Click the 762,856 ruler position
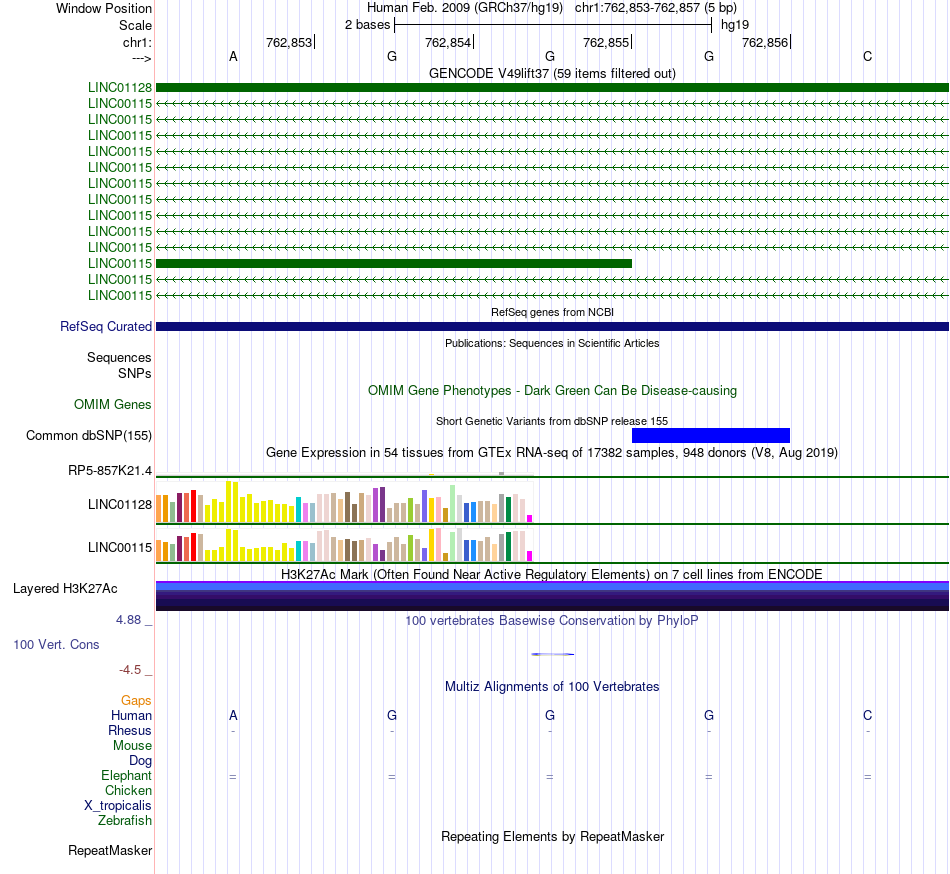950x874 pixels. [765, 42]
